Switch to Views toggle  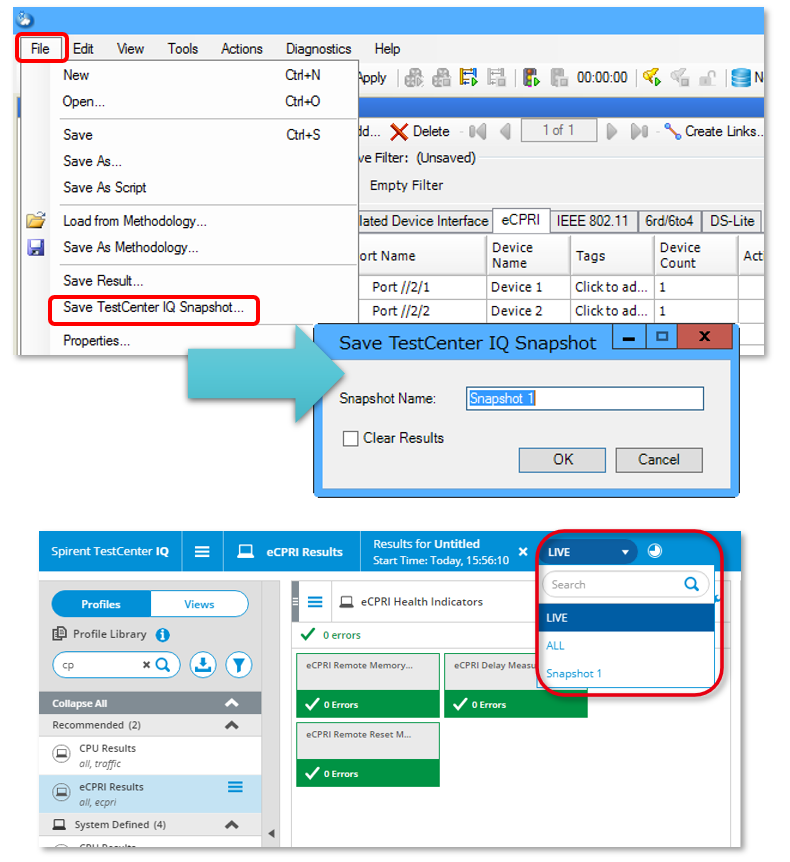[x=199, y=604]
